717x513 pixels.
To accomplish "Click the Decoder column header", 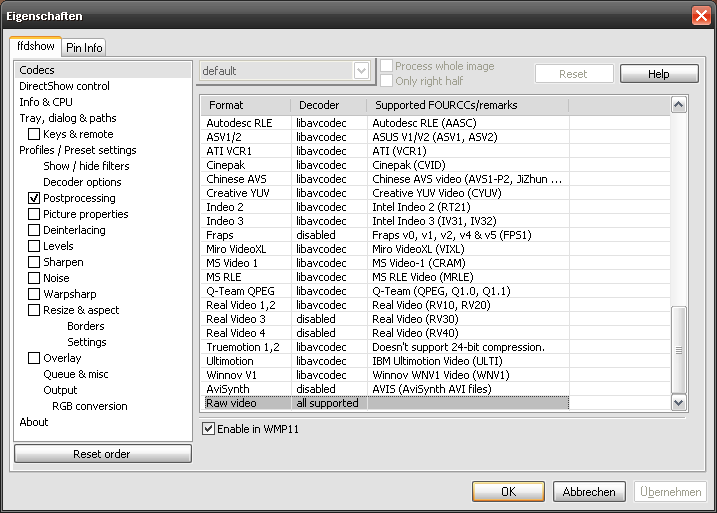I will 328,105.
